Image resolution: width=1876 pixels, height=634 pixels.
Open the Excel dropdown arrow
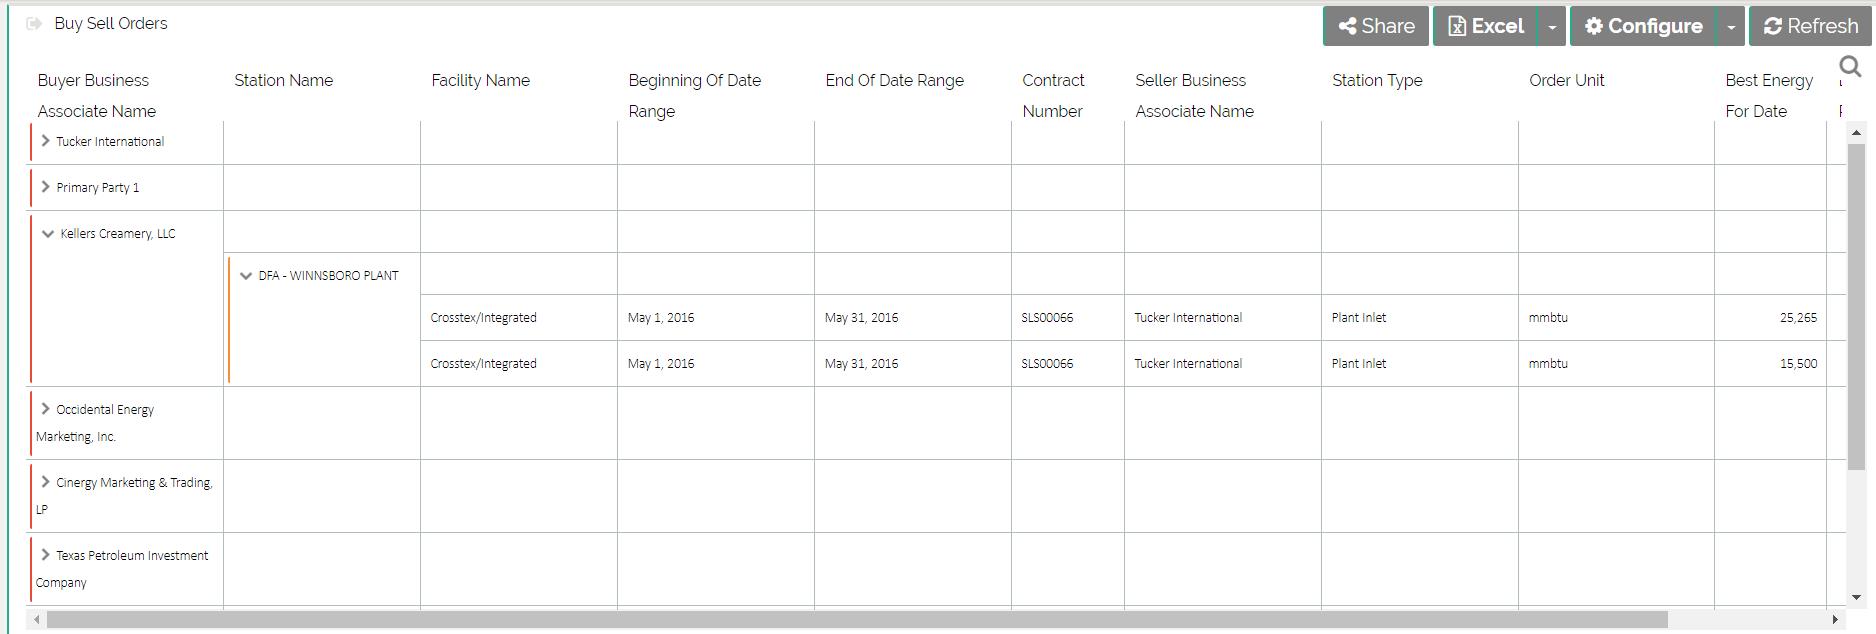point(1552,27)
